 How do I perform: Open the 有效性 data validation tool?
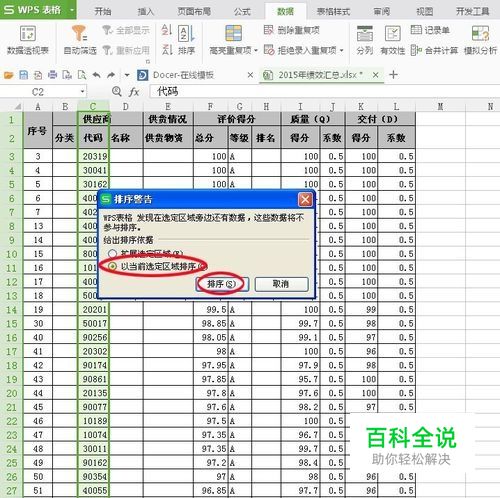393,40
